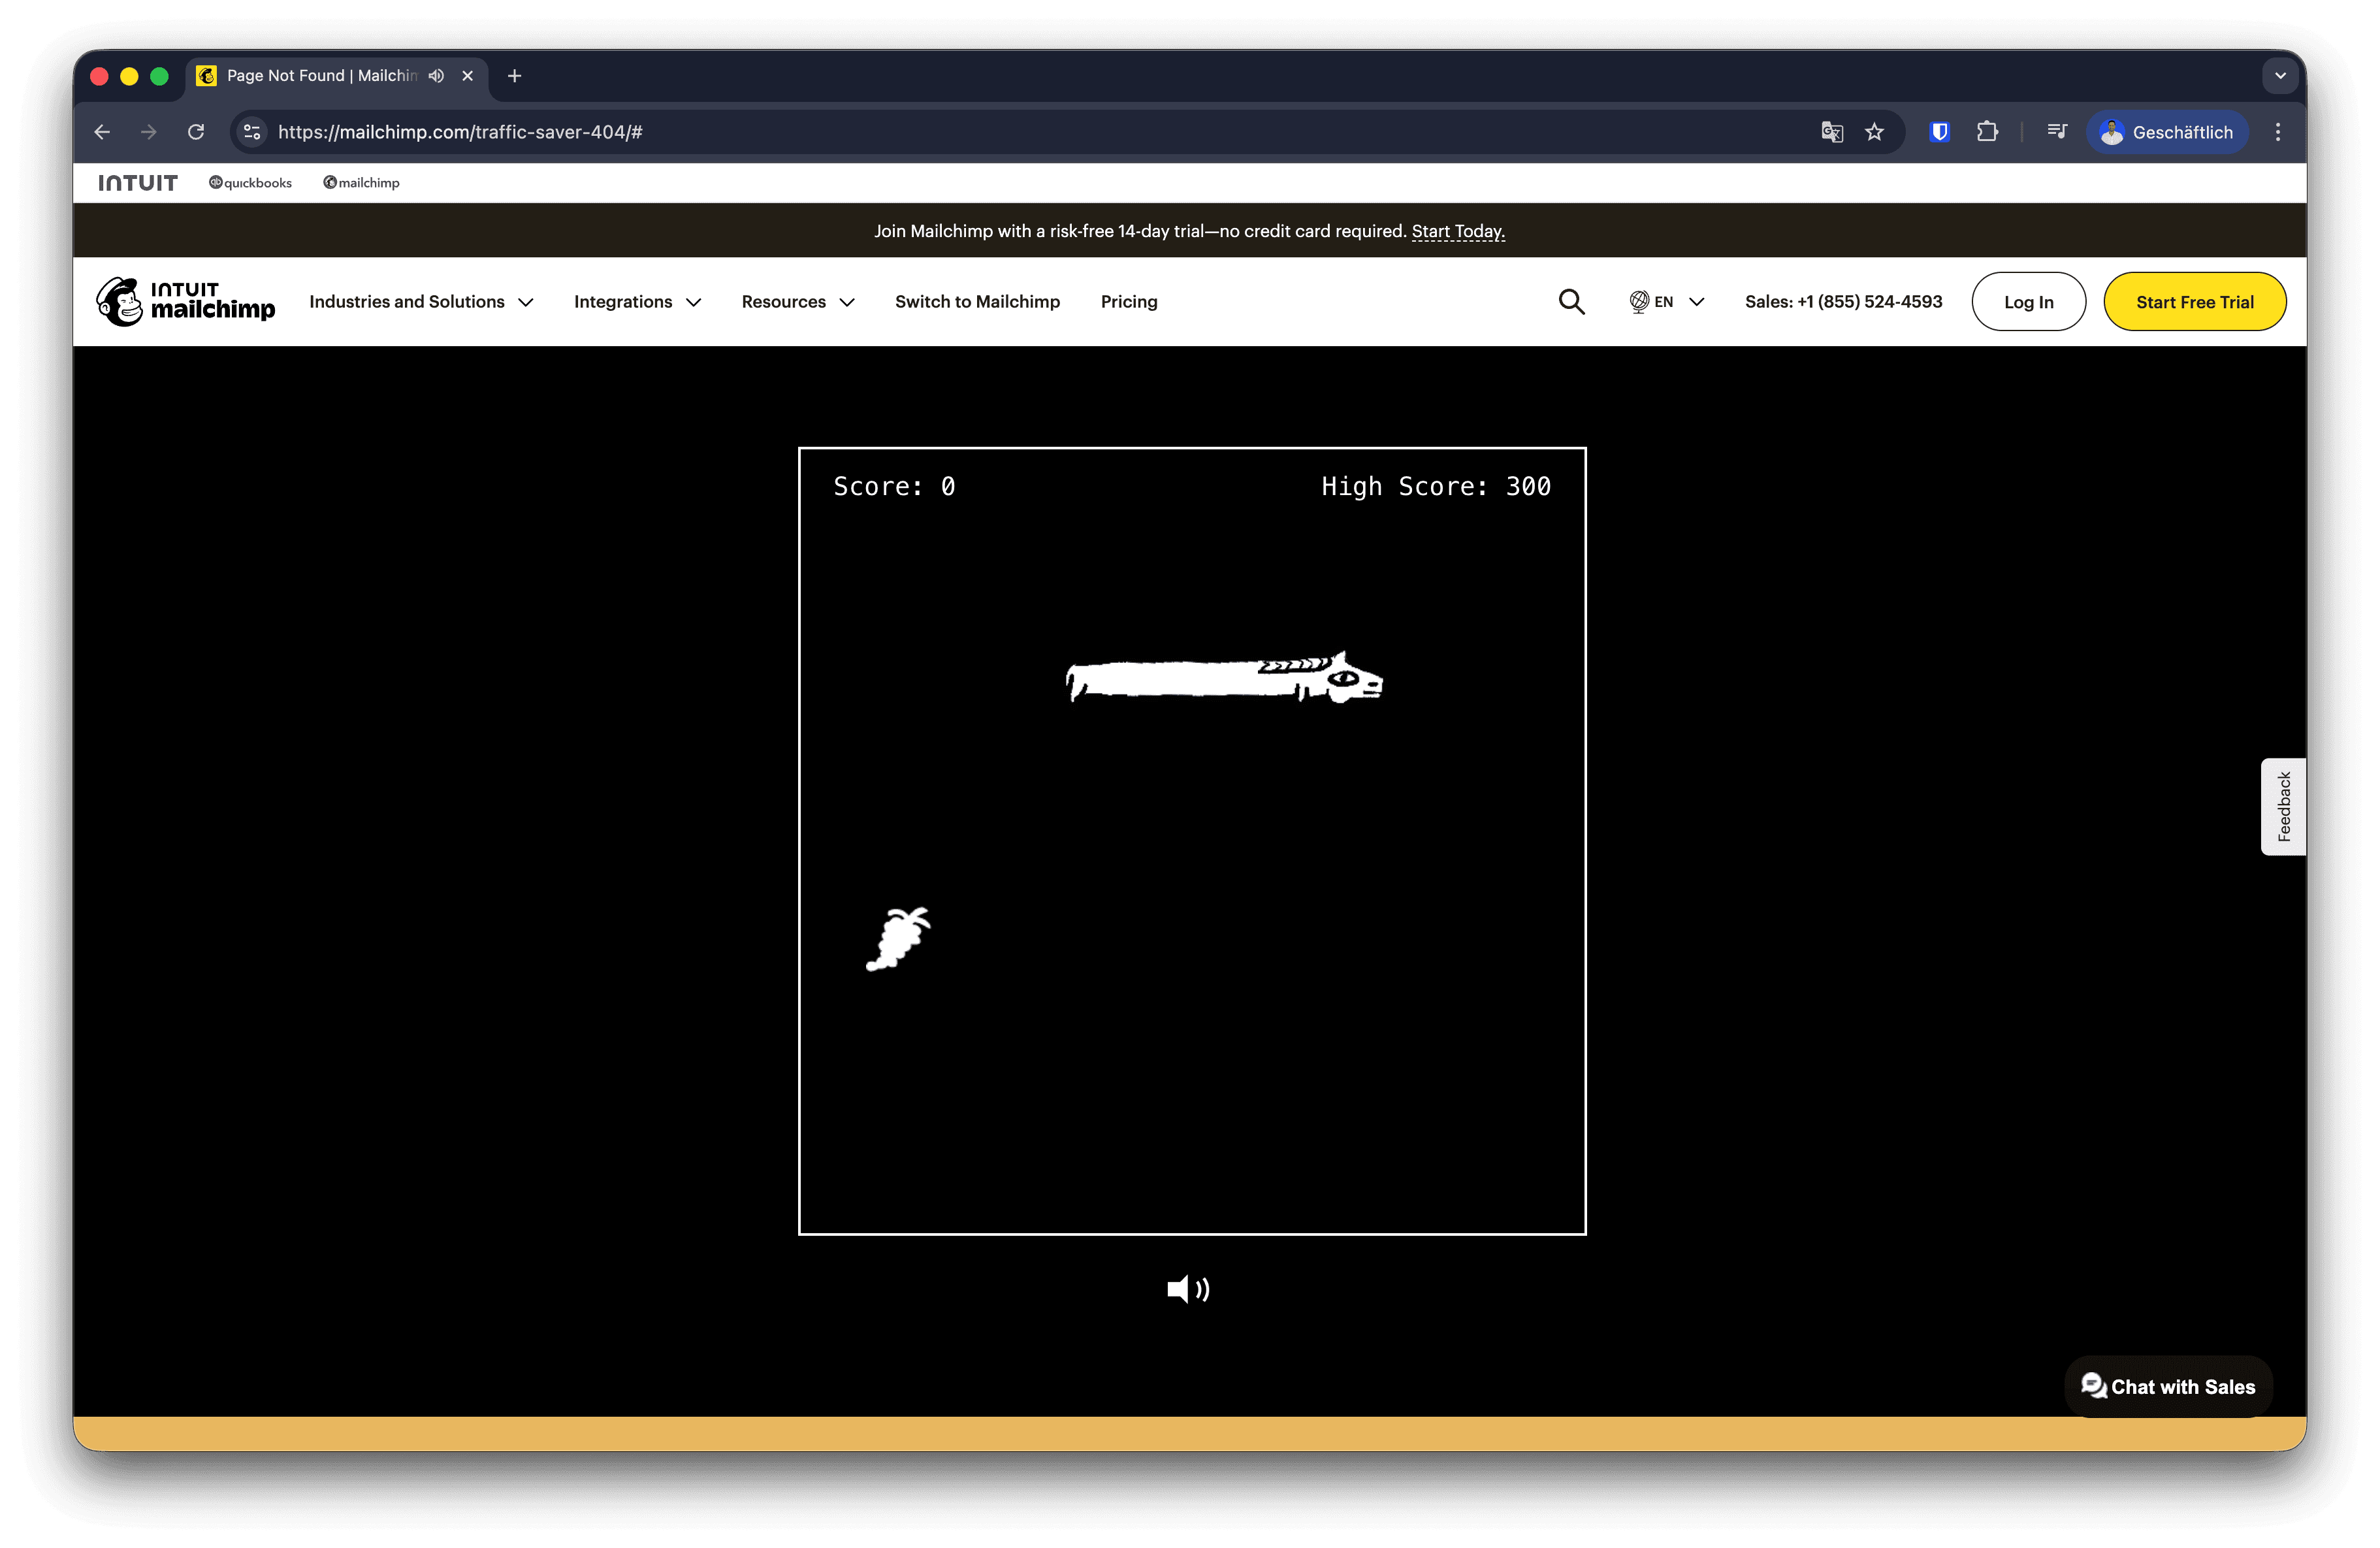The image size is (2380, 1548).
Task: Expand the Resources menu
Action: coord(798,302)
